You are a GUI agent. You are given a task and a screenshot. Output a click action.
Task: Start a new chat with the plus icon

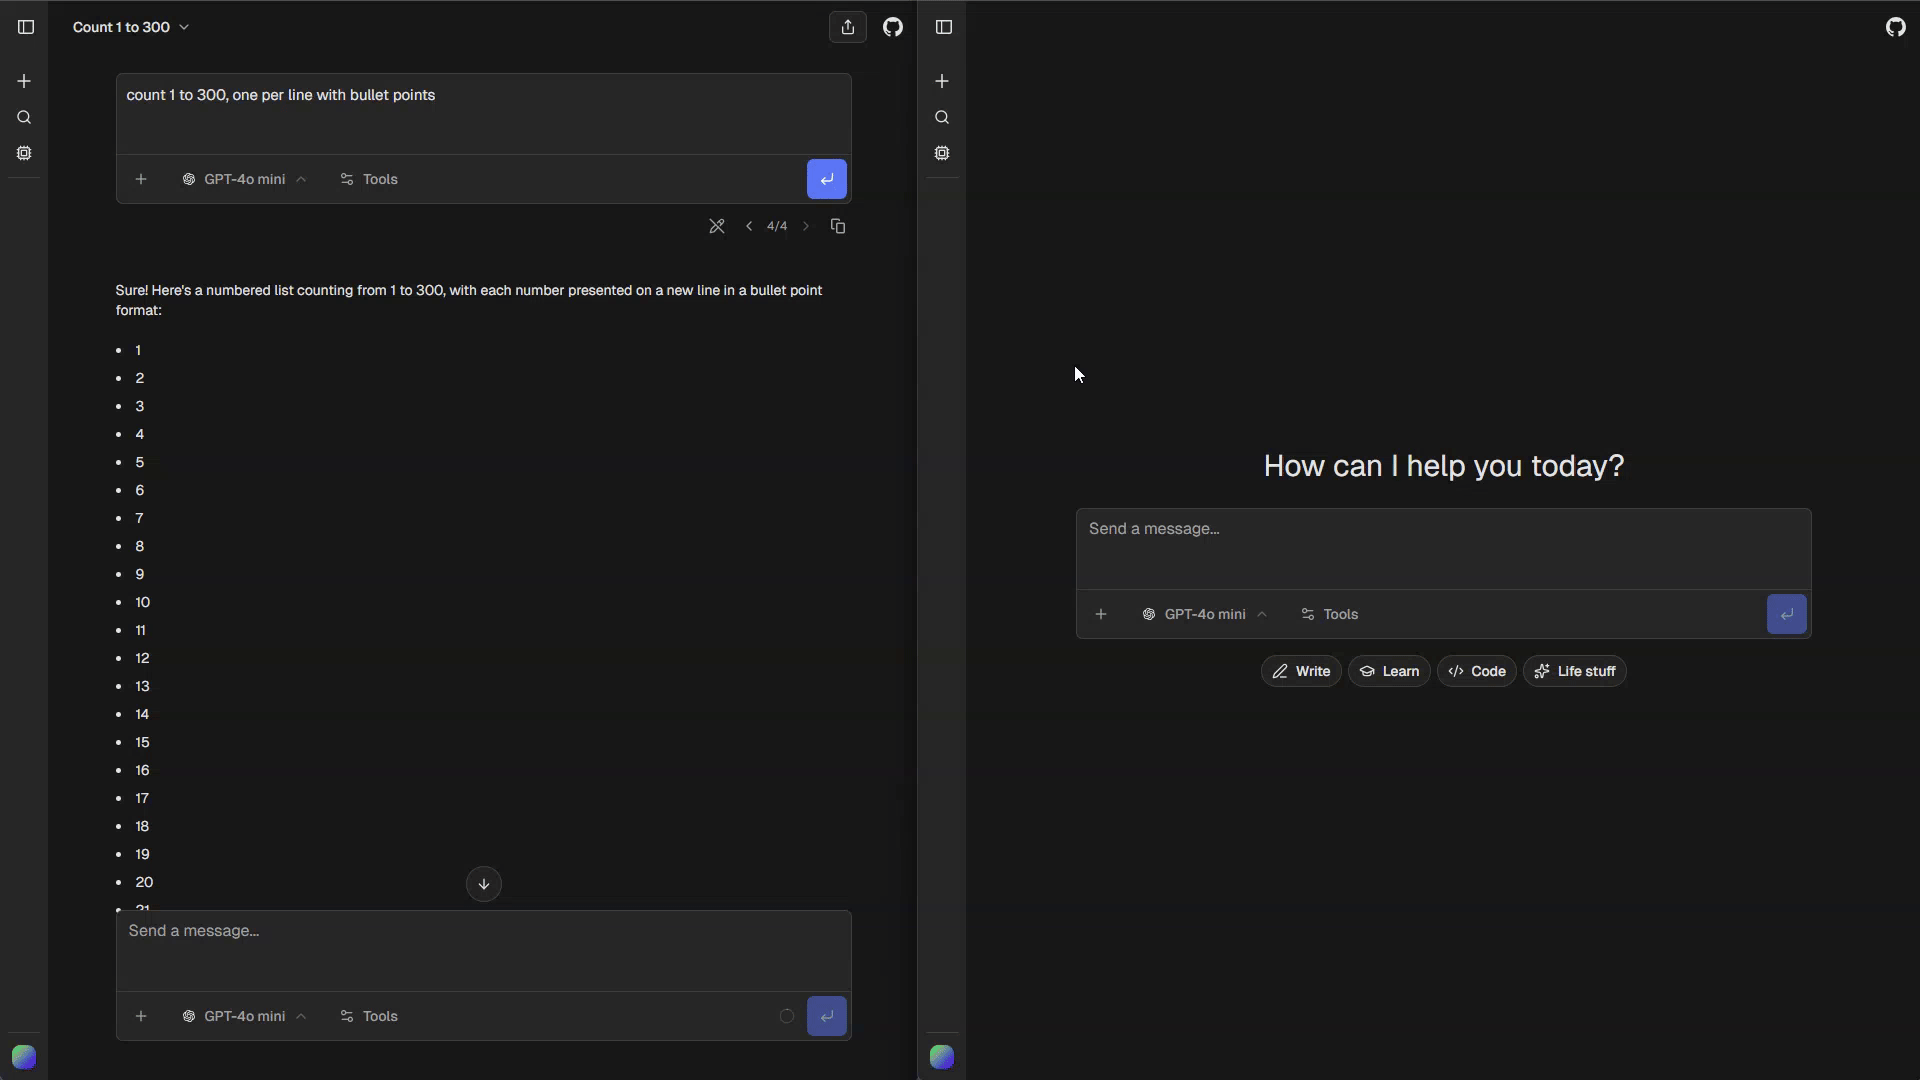24,81
